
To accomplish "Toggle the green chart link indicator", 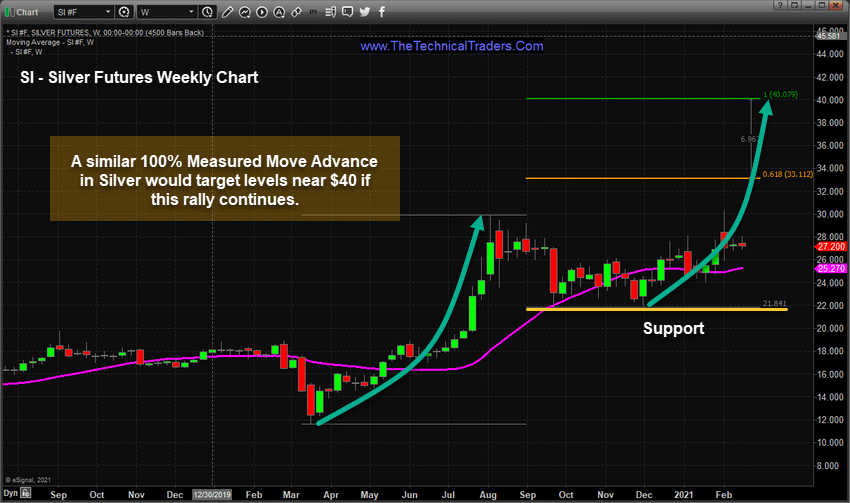I will click(8, 12).
